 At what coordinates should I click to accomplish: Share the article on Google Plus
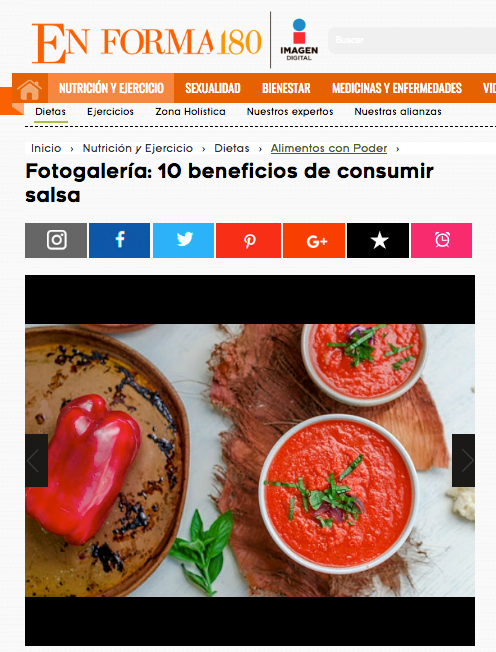[314, 240]
